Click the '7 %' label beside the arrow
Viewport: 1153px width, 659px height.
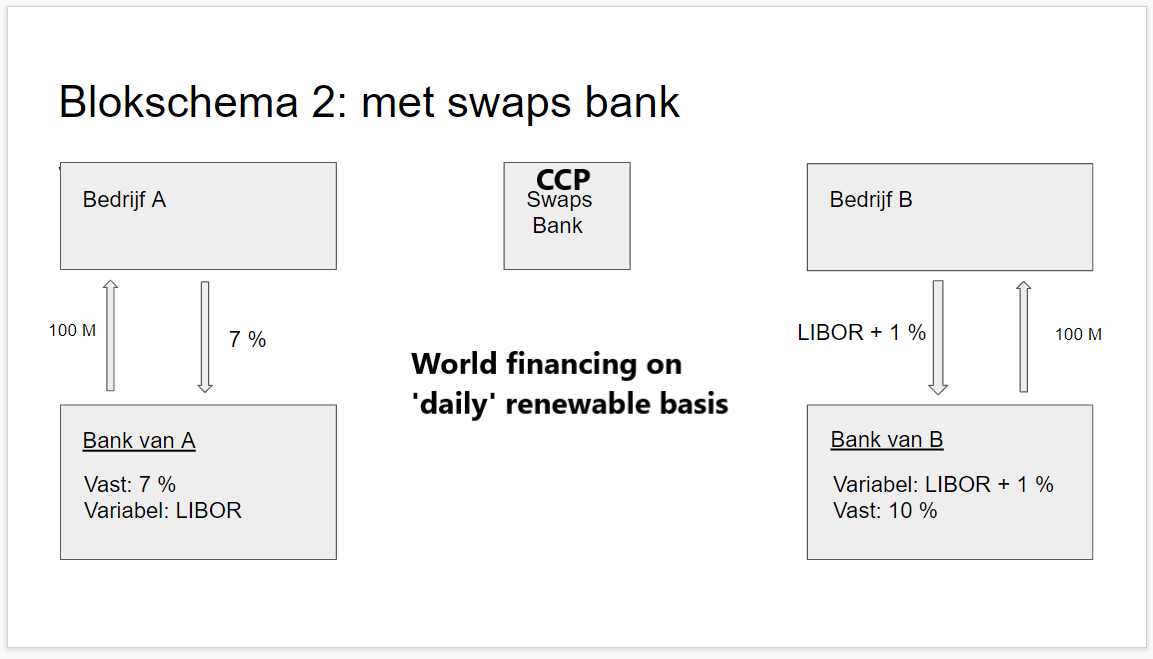click(x=247, y=340)
